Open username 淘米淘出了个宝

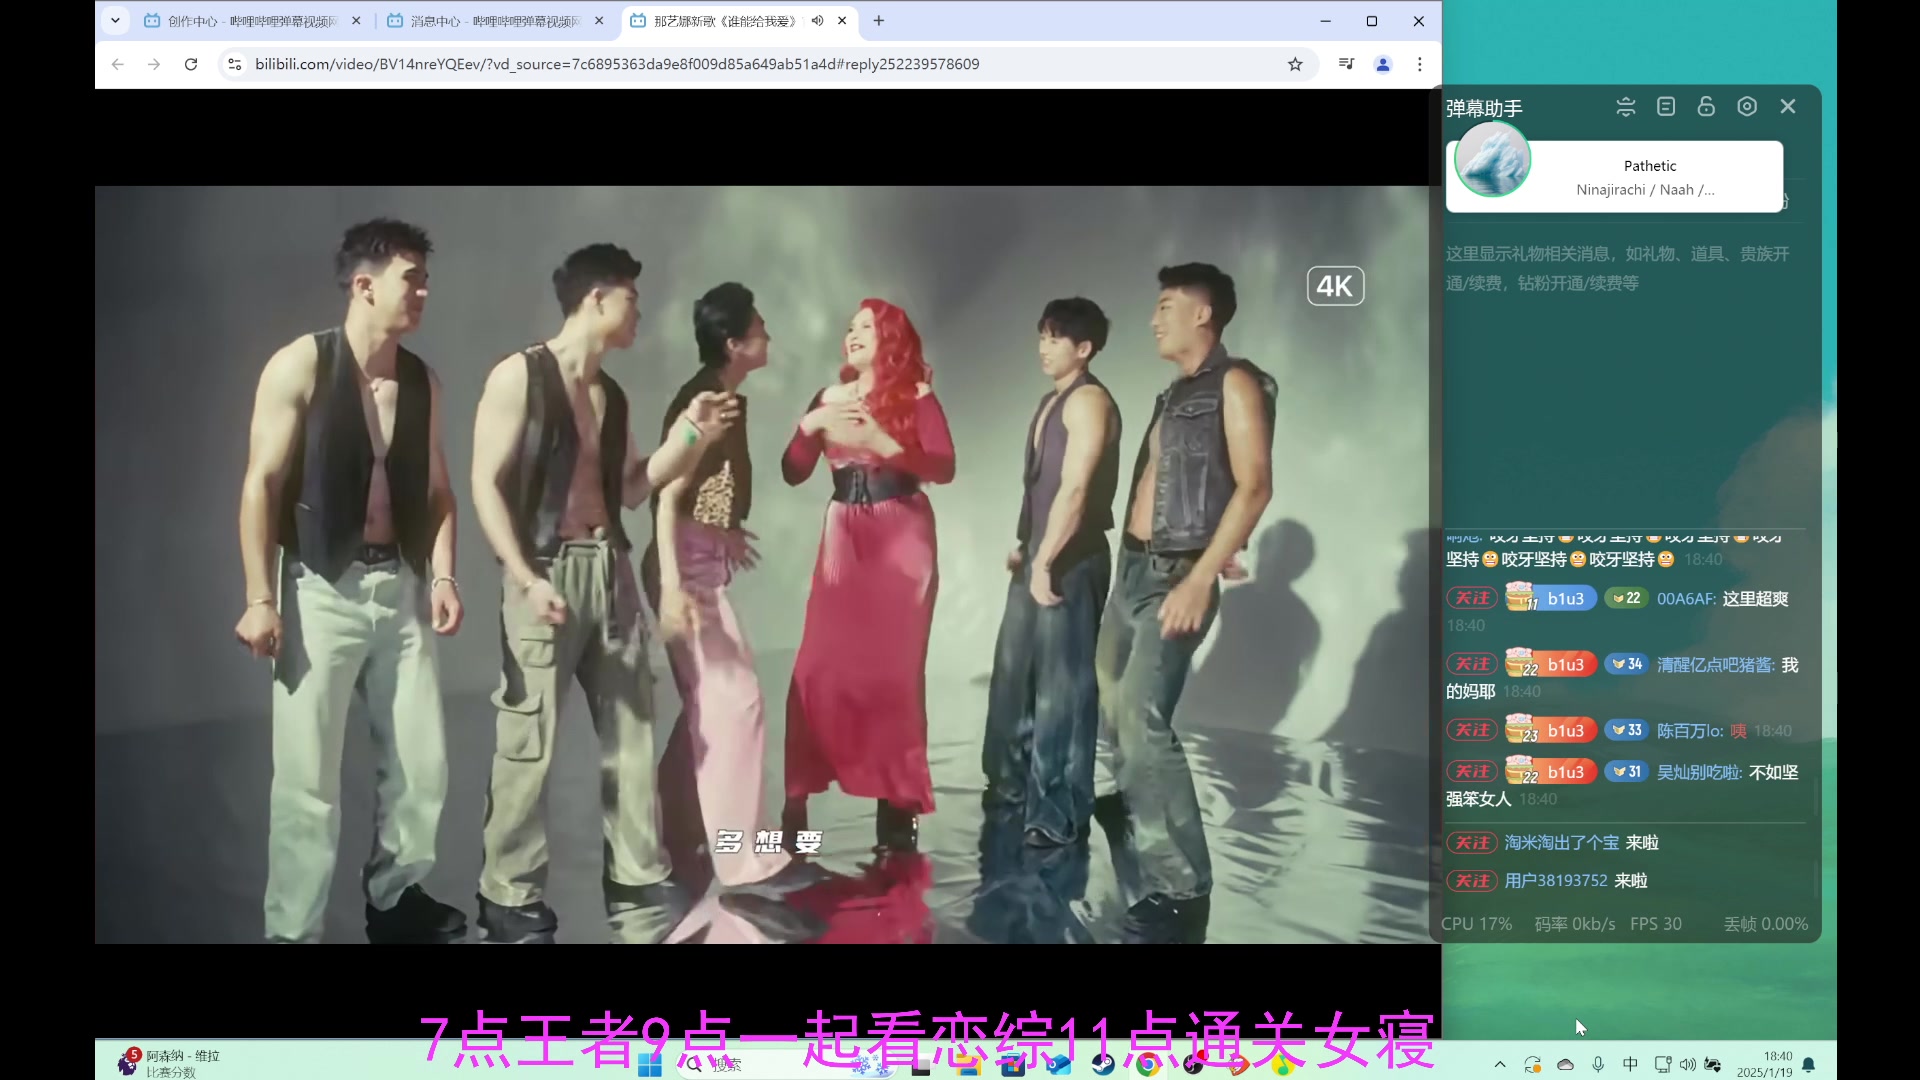1562,843
